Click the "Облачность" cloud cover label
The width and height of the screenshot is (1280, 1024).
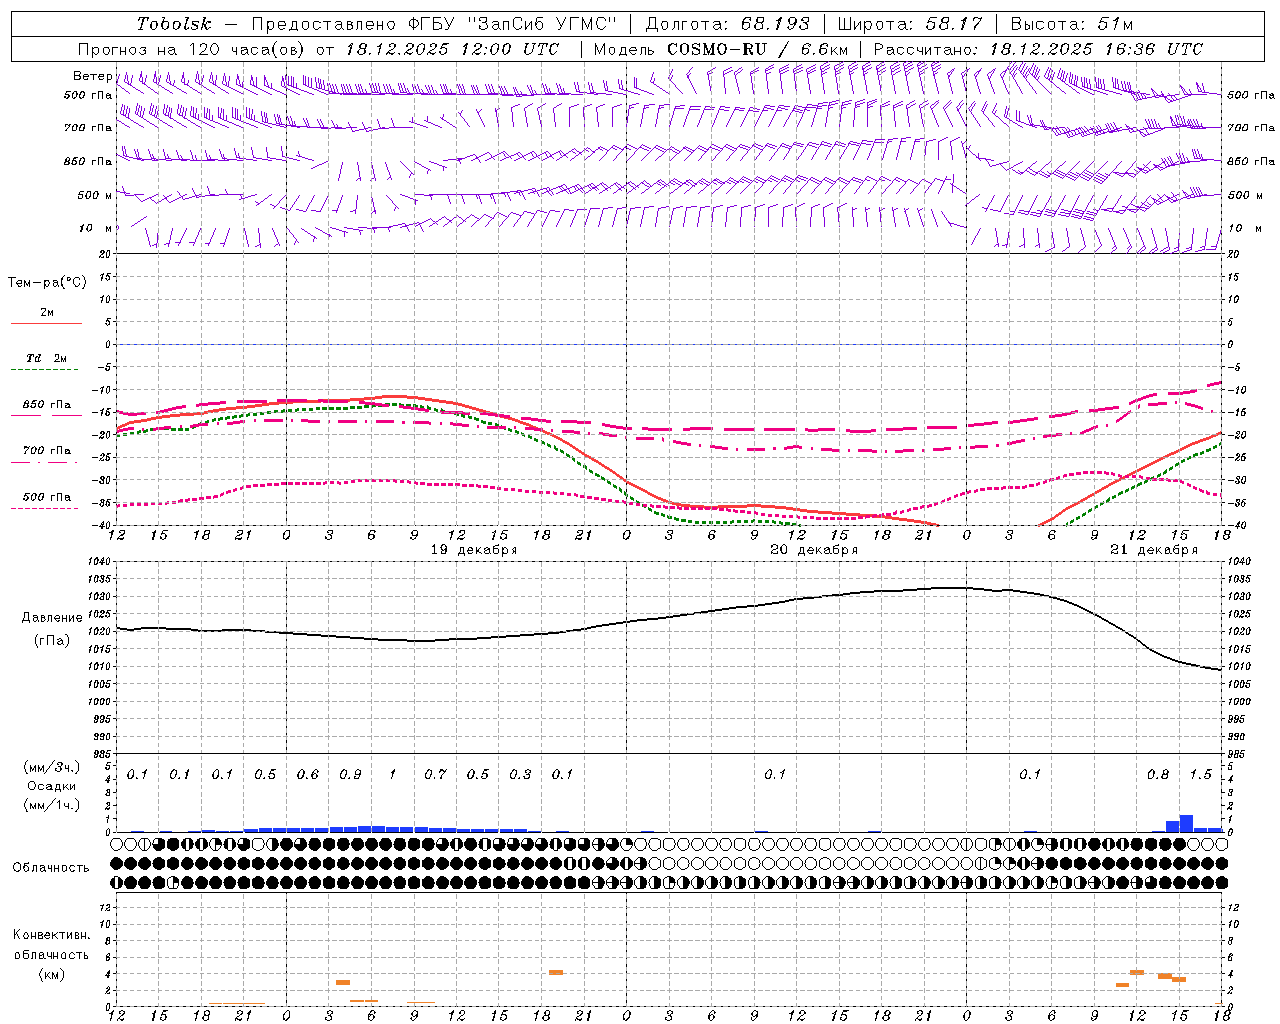click(x=51, y=867)
